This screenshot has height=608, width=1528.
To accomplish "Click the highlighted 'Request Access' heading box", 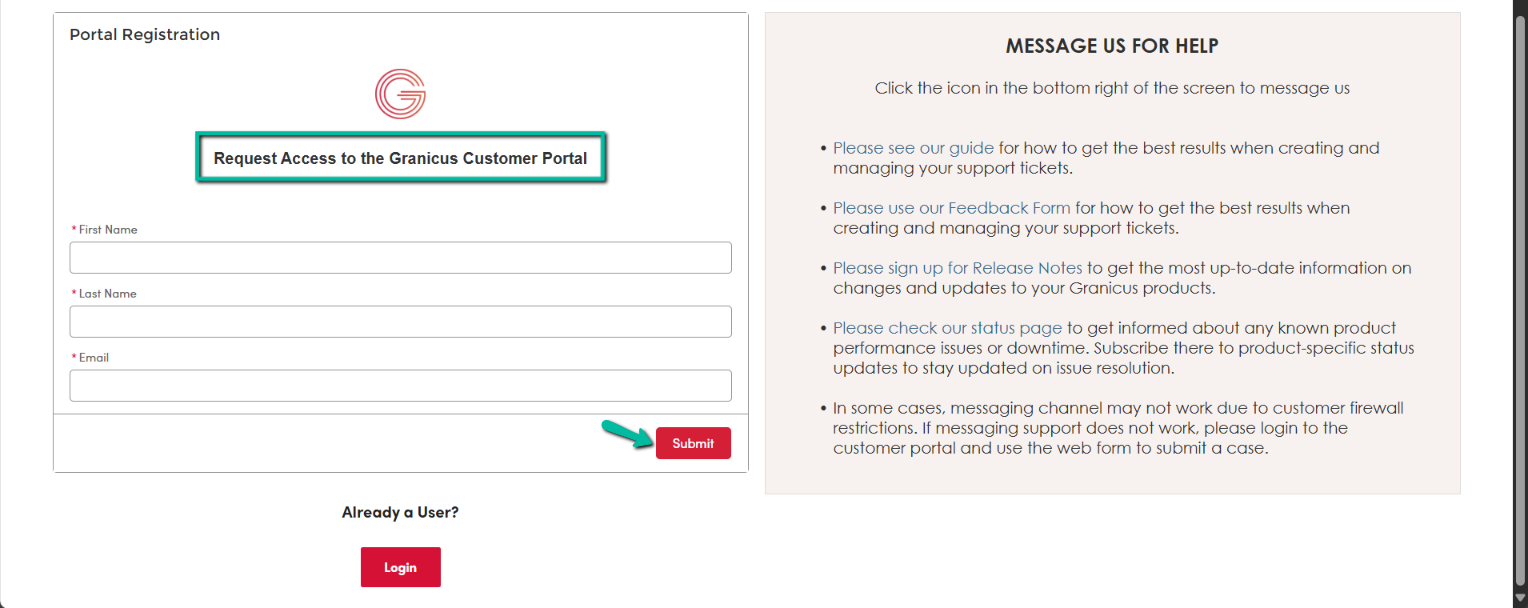I will pyautogui.click(x=401, y=158).
